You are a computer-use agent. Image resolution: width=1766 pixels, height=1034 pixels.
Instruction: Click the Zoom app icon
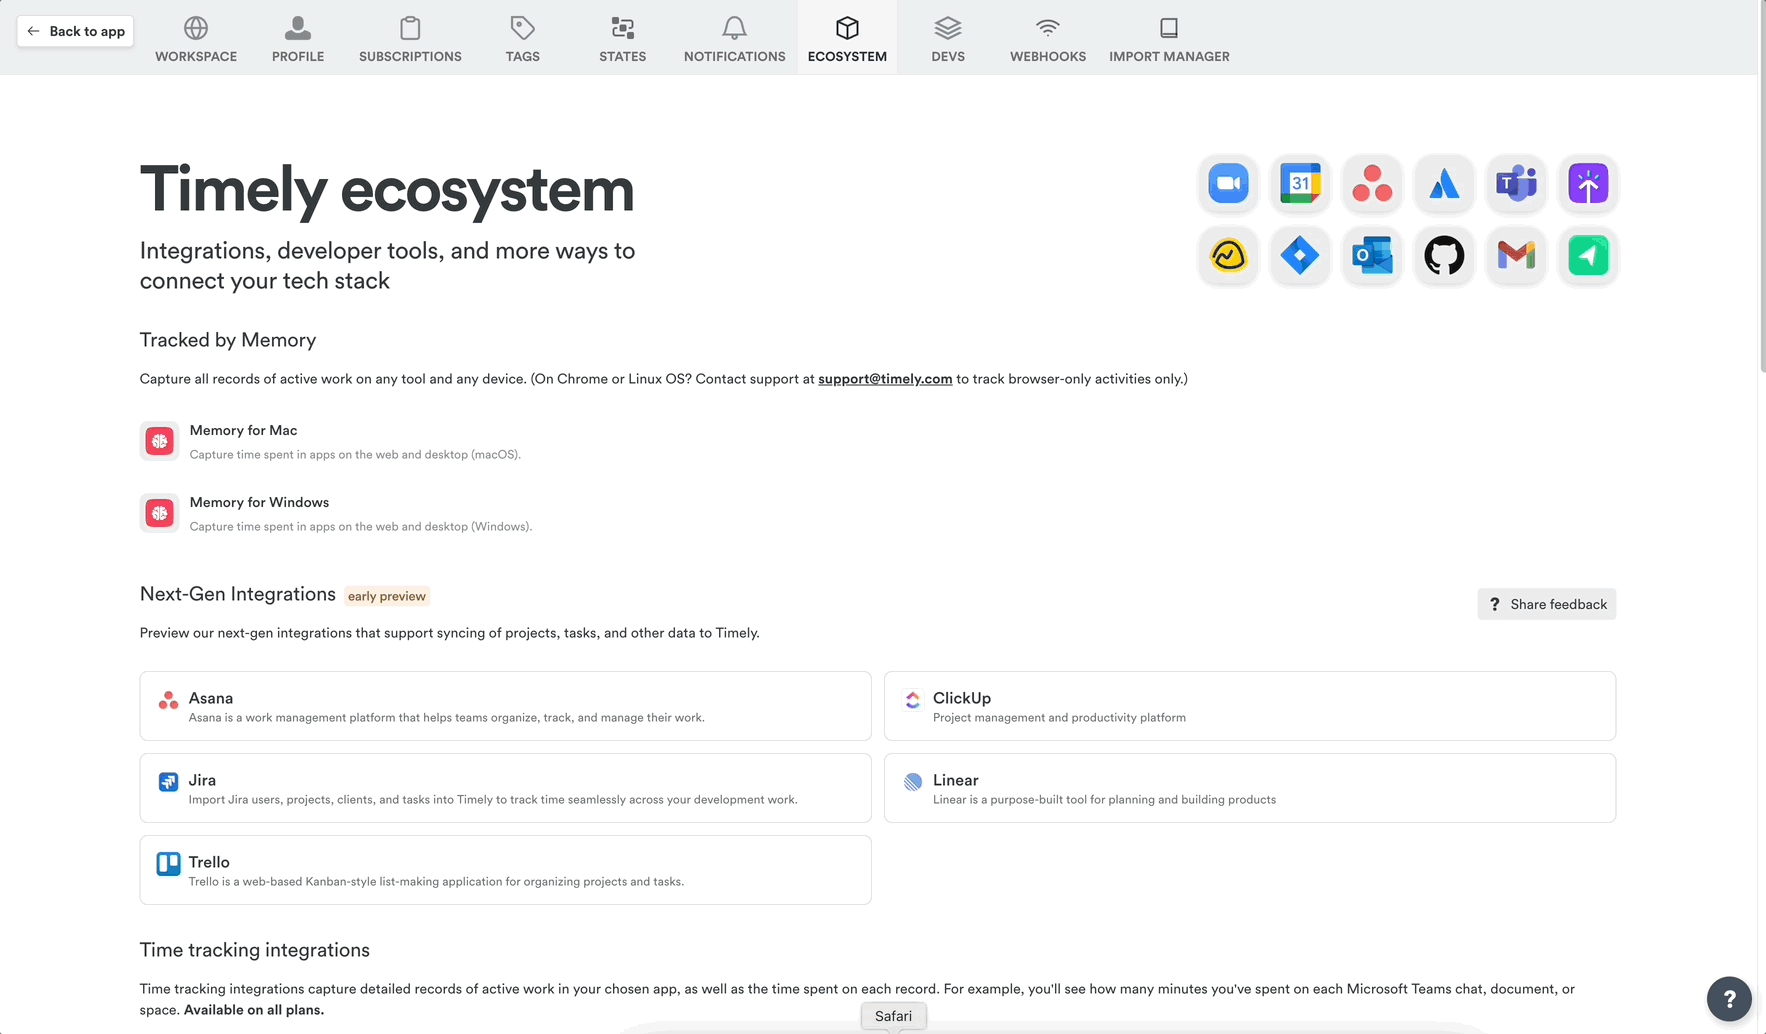1228,184
